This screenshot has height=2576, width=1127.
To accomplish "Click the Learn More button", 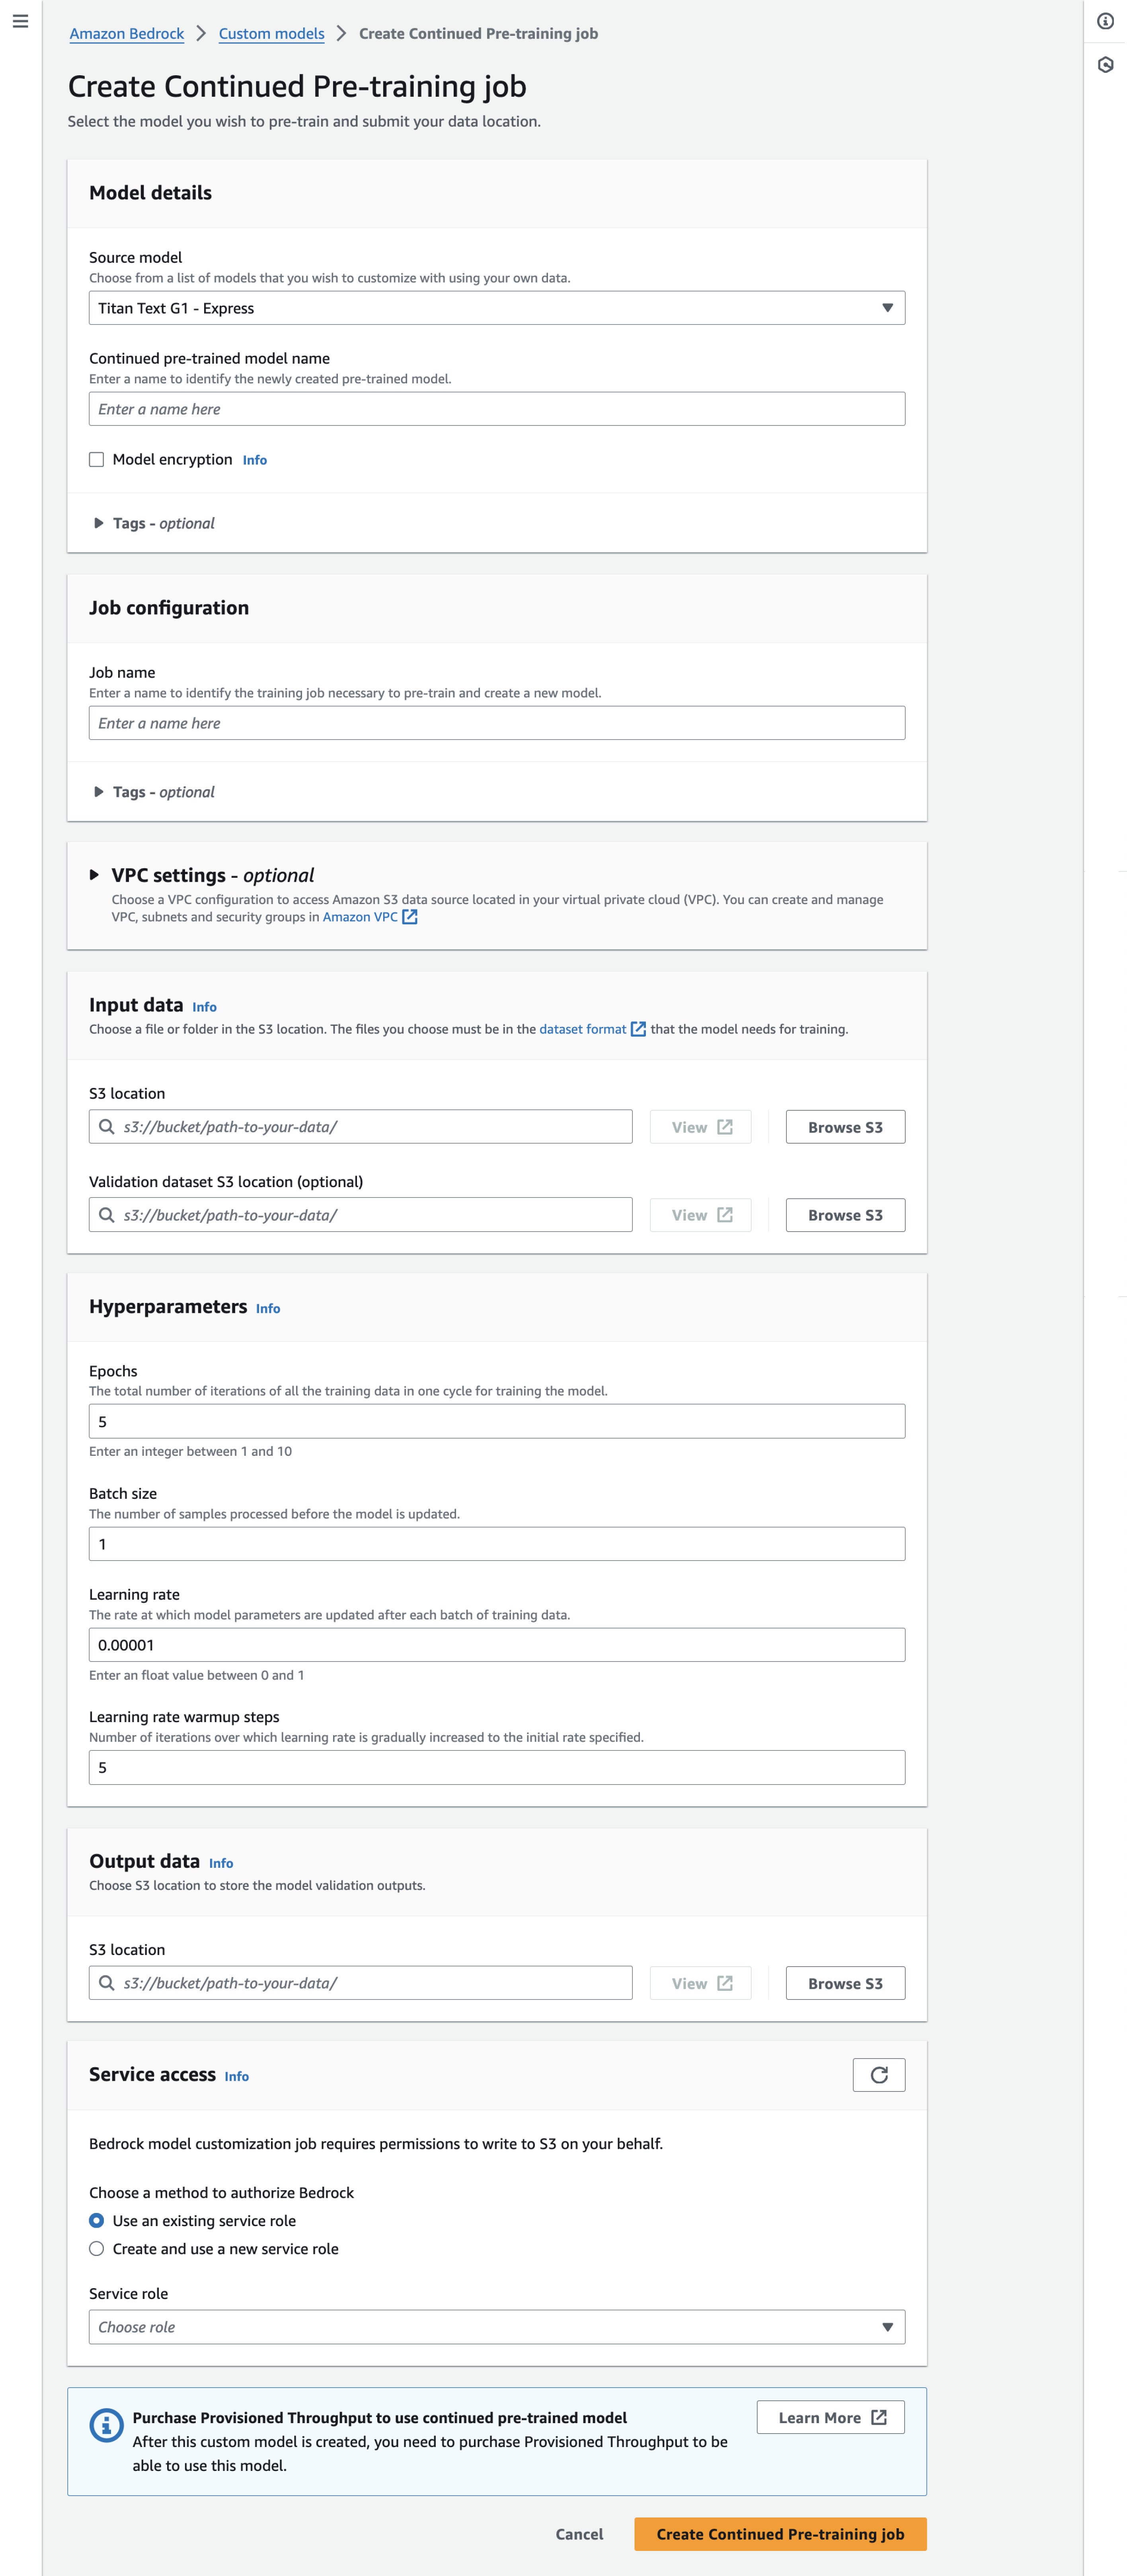I will pos(831,2417).
